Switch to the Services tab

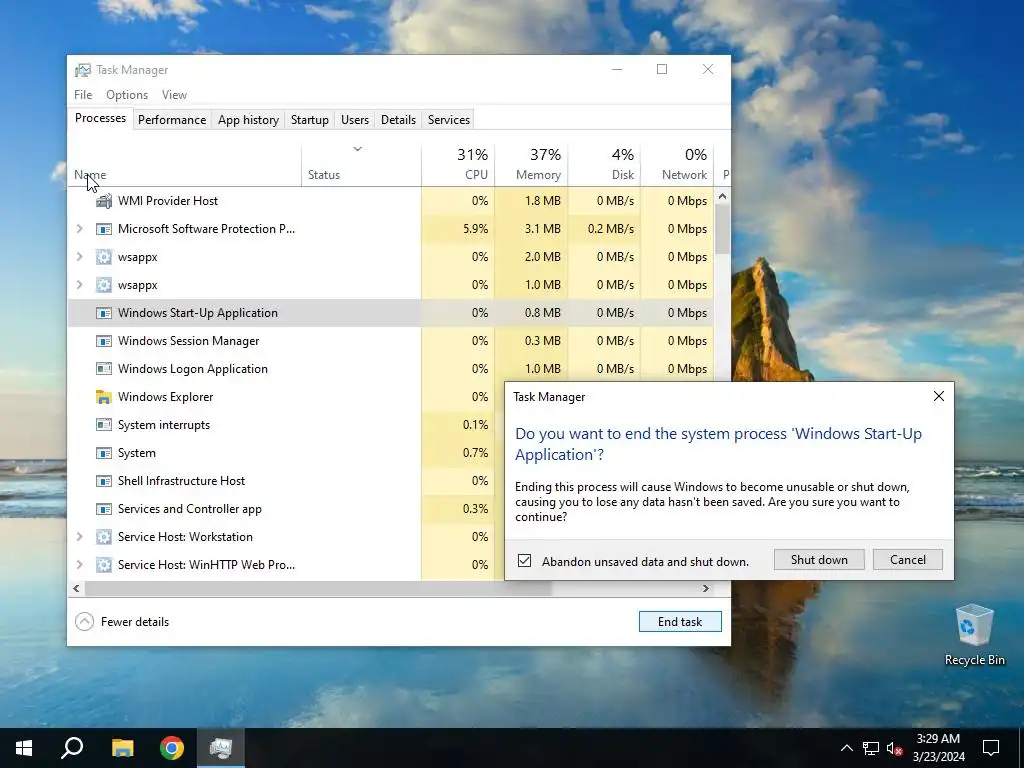tap(449, 120)
